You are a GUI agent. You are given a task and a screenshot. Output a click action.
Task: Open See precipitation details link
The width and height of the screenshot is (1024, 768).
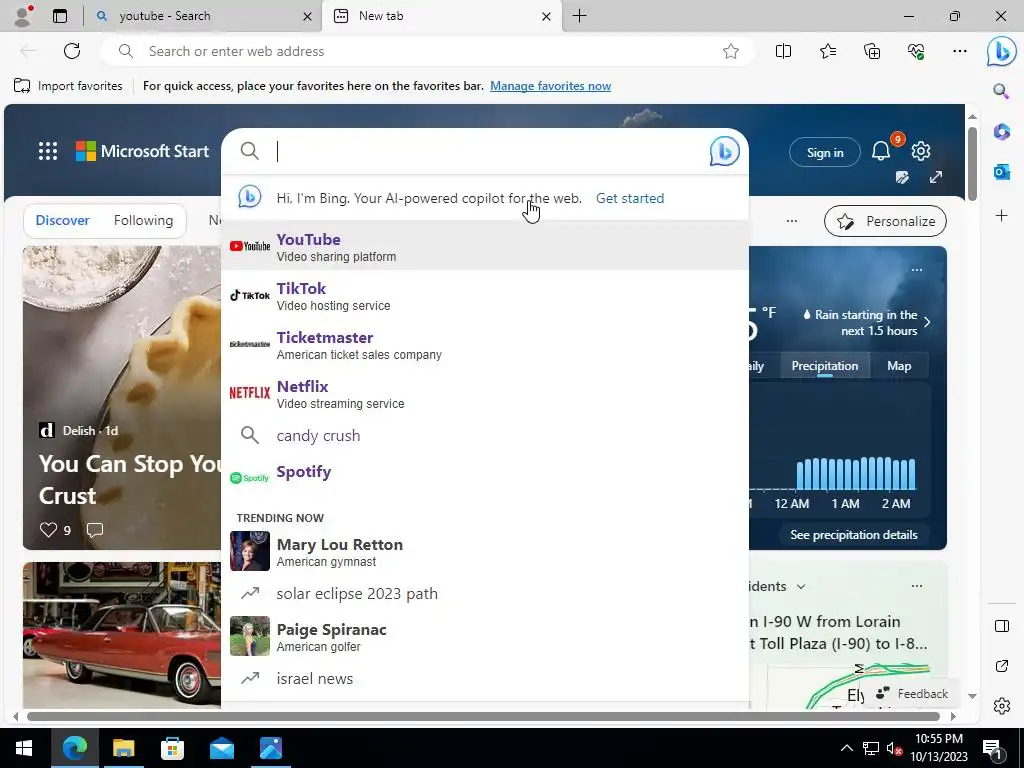point(854,535)
